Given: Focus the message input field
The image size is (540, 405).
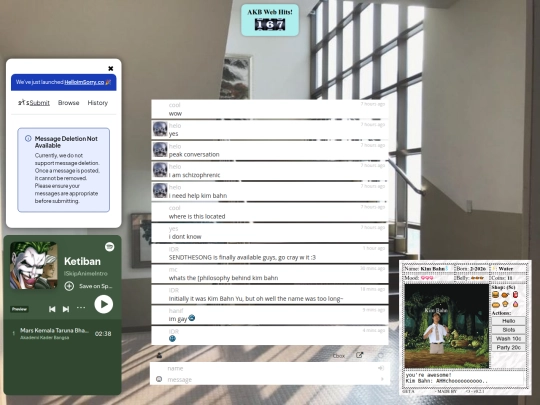Looking at the screenshot, I should click(x=270, y=380).
